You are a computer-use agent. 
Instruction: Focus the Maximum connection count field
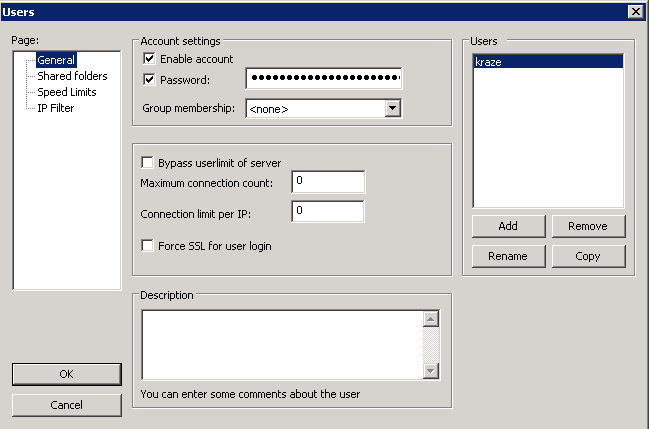328,181
